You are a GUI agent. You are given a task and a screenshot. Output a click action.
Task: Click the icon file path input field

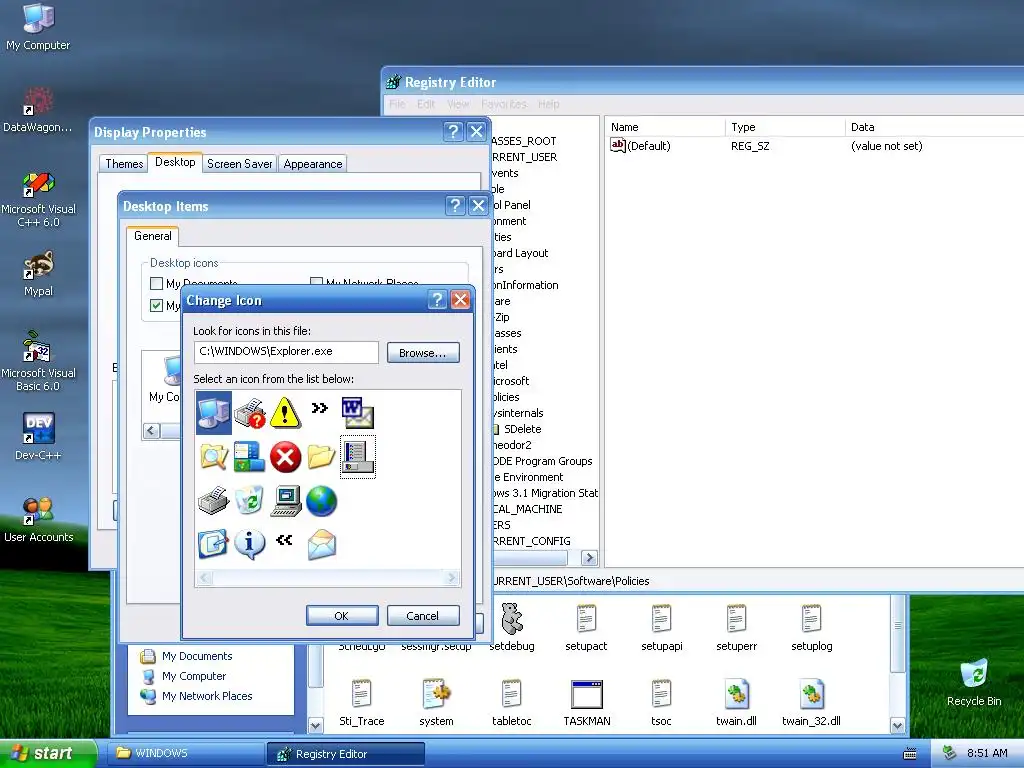(286, 351)
